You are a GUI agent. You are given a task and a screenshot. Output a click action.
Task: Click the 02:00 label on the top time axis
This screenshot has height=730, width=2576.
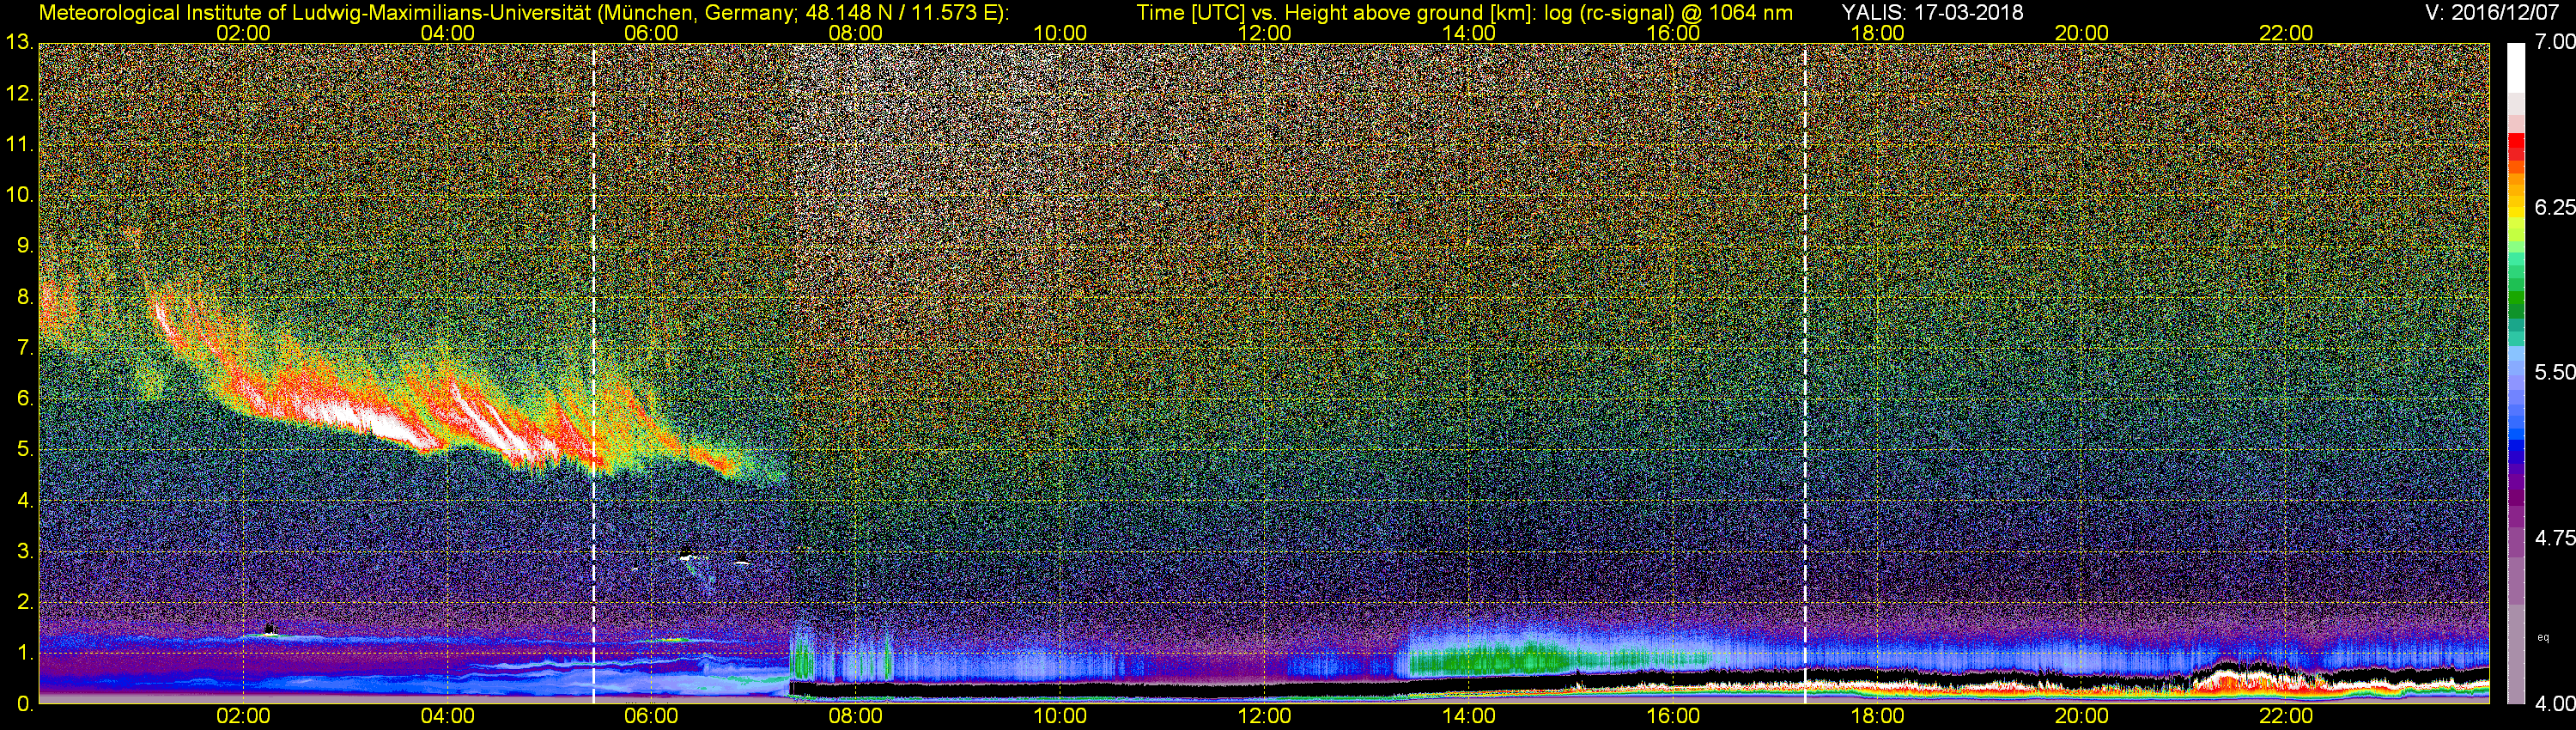[x=243, y=33]
